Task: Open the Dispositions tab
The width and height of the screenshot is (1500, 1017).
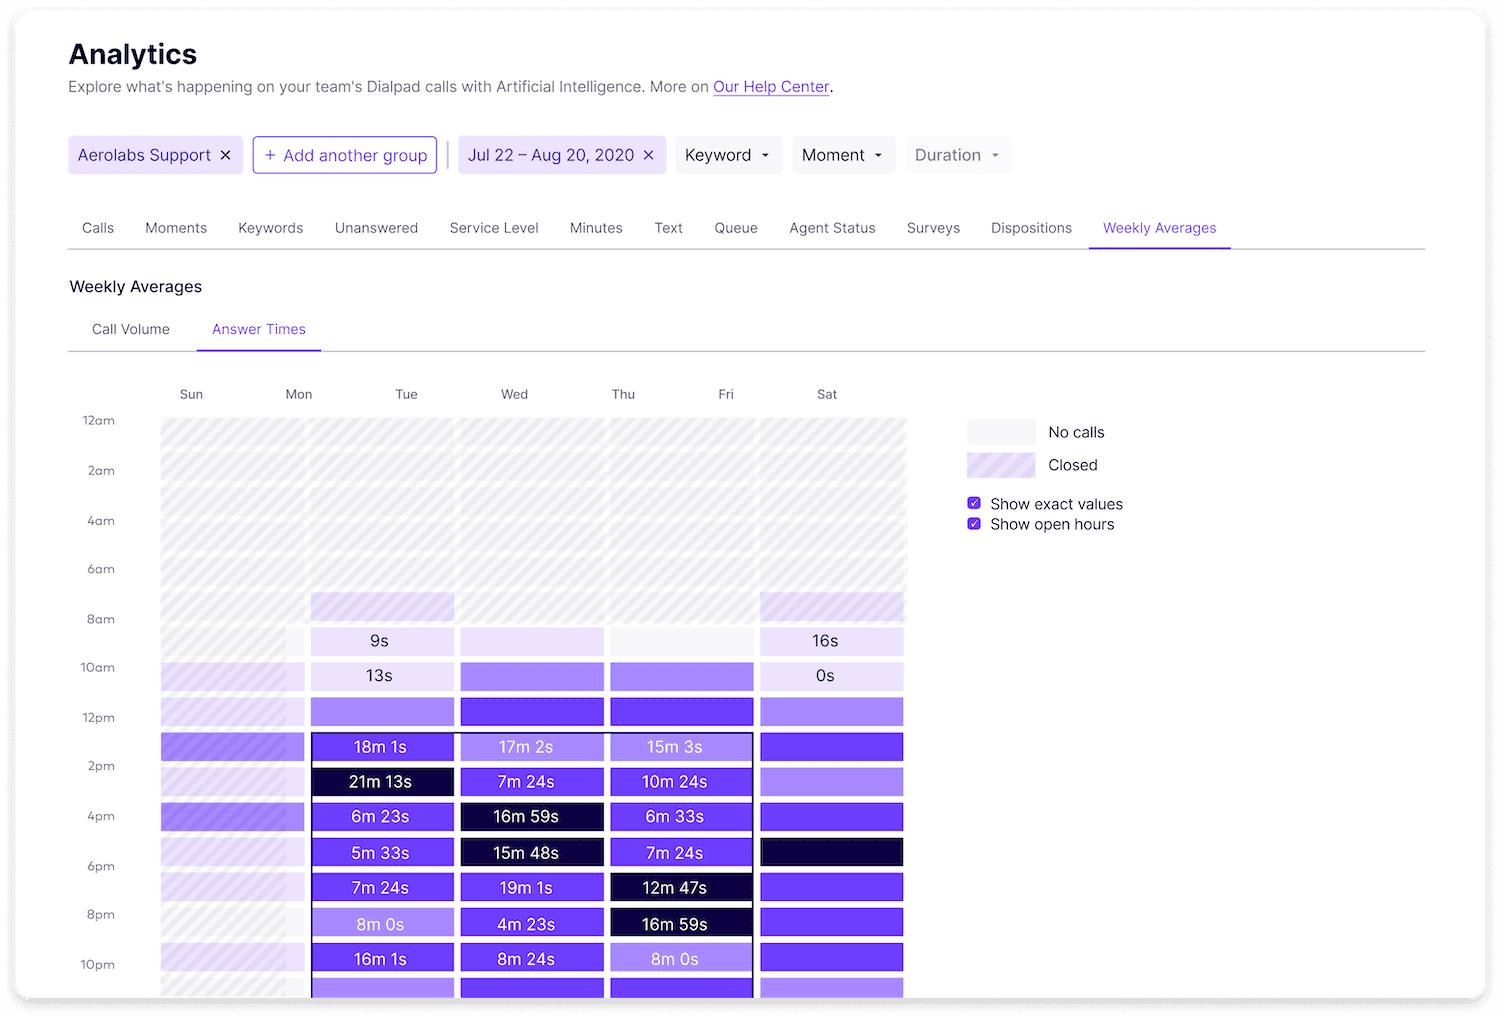Action: tap(1031, 228)
